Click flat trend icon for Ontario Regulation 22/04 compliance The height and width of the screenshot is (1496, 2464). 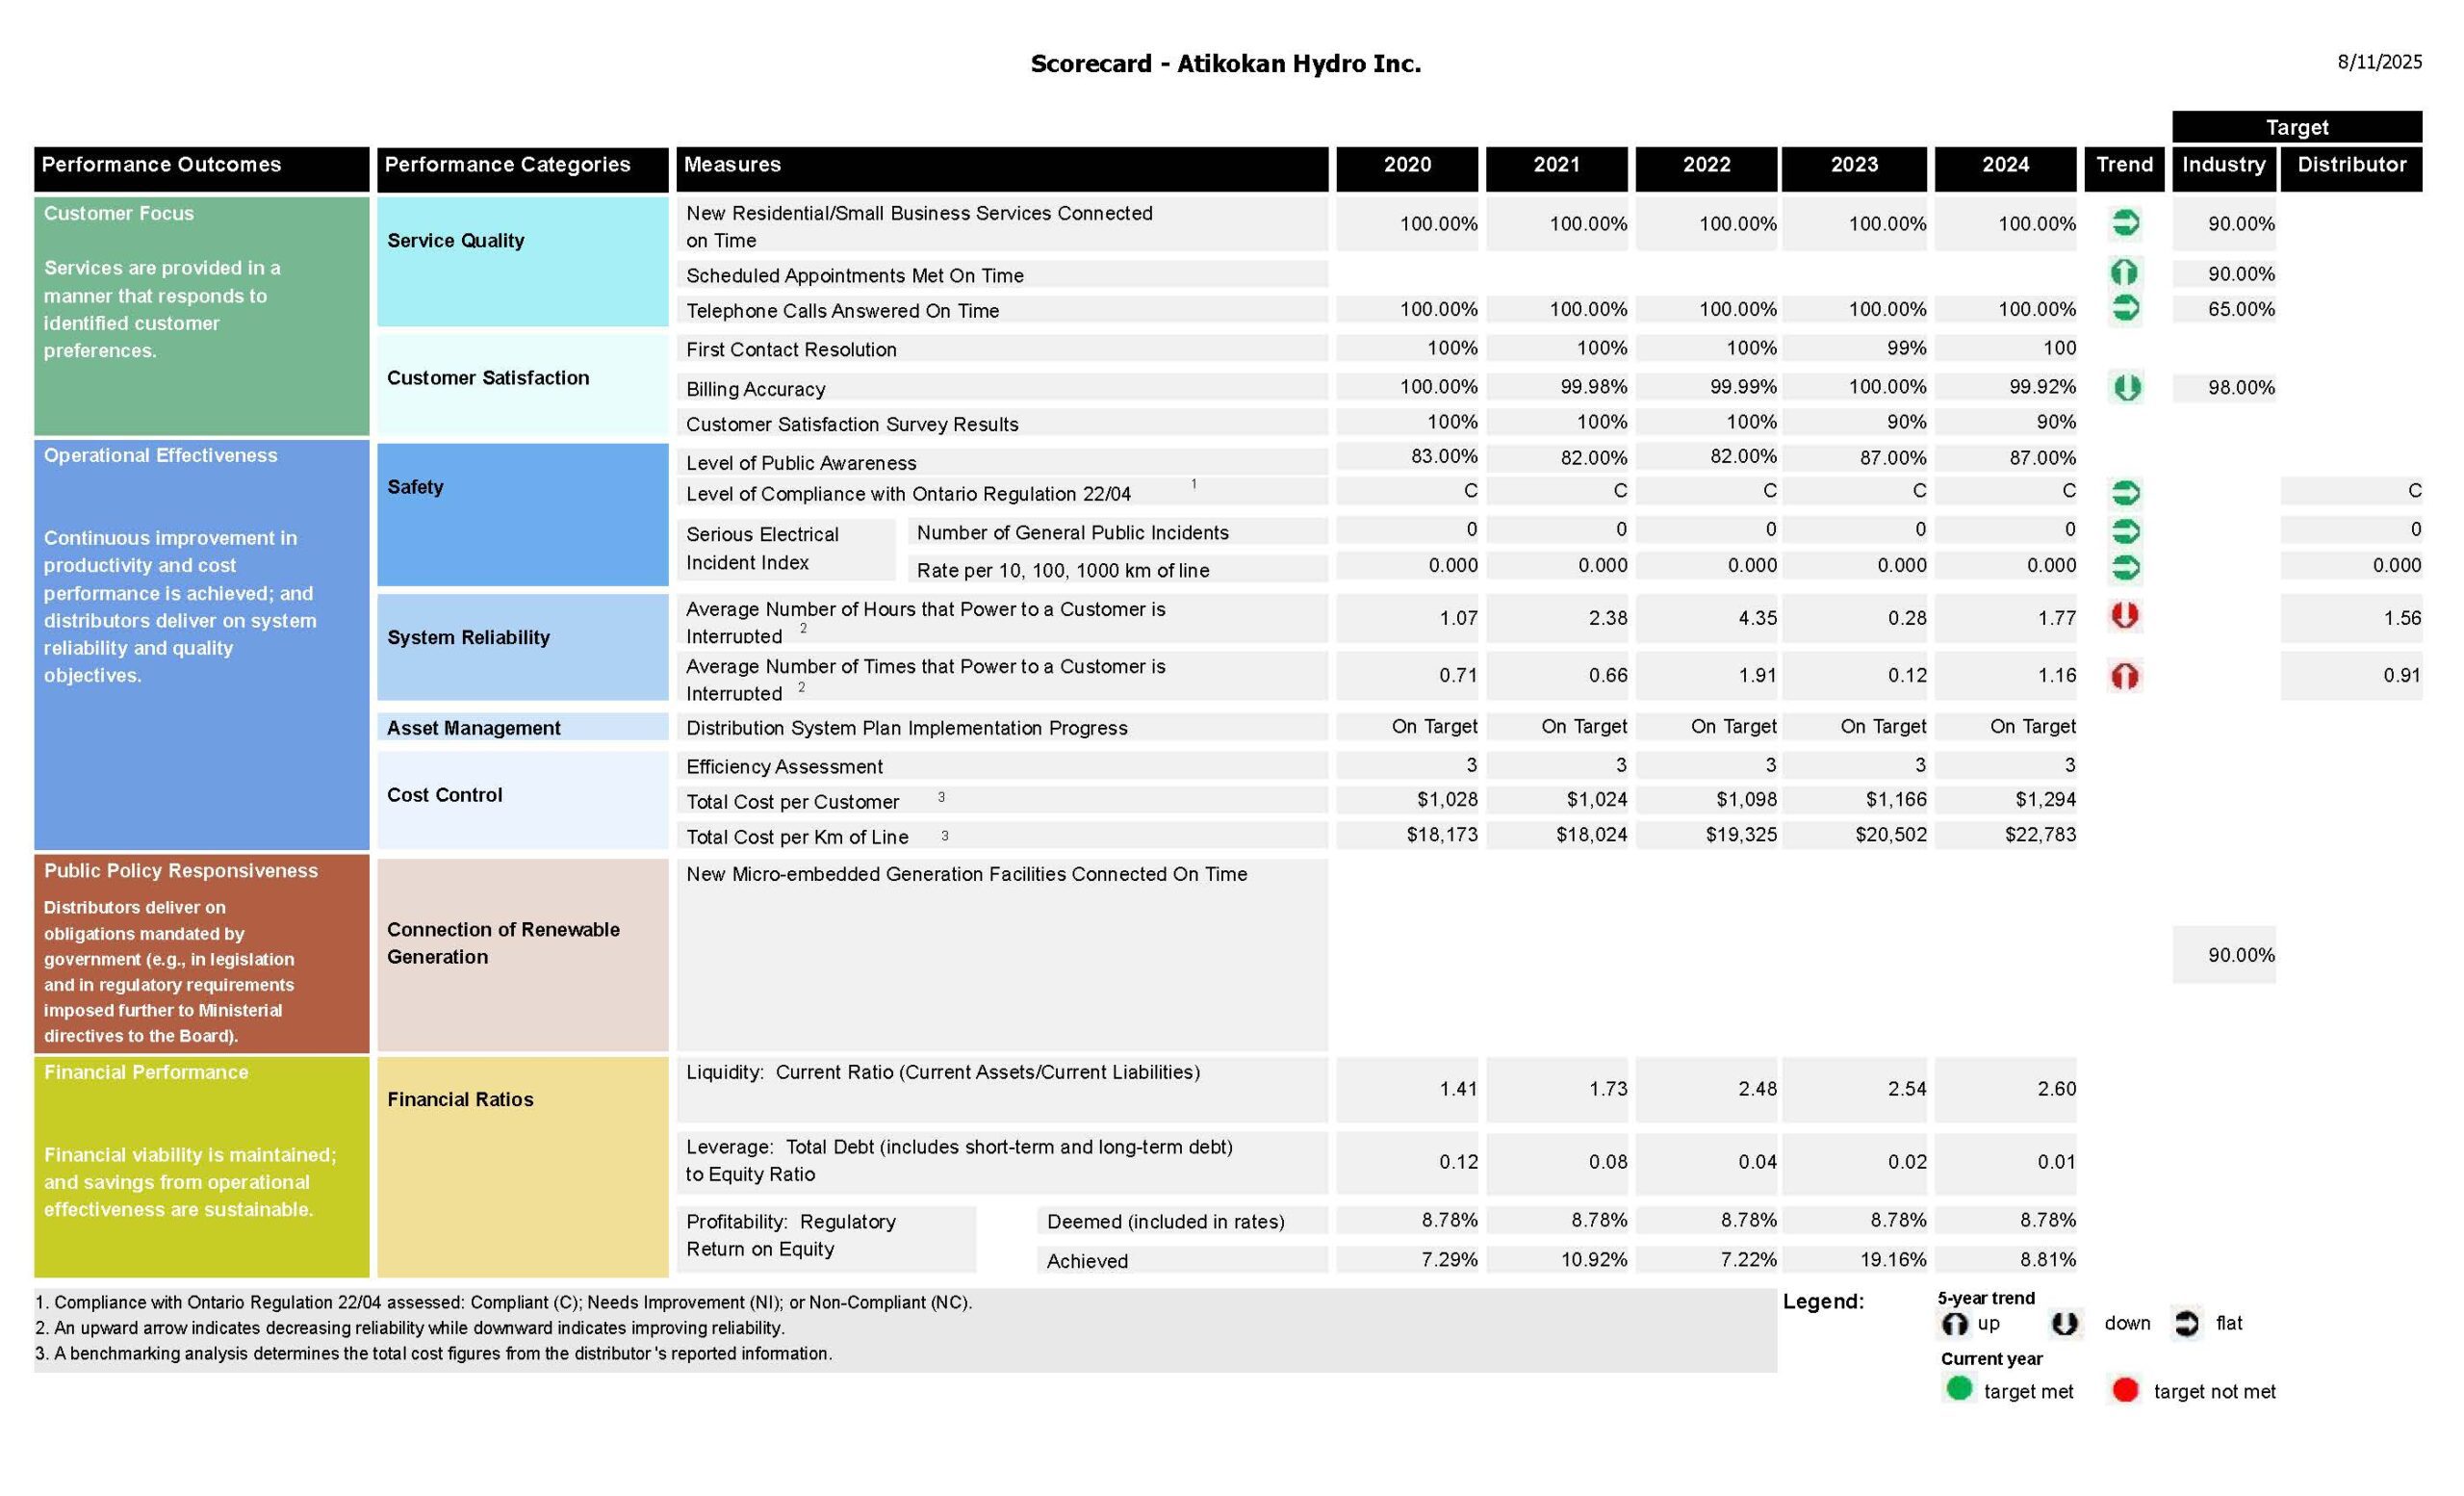point(2125,492)
